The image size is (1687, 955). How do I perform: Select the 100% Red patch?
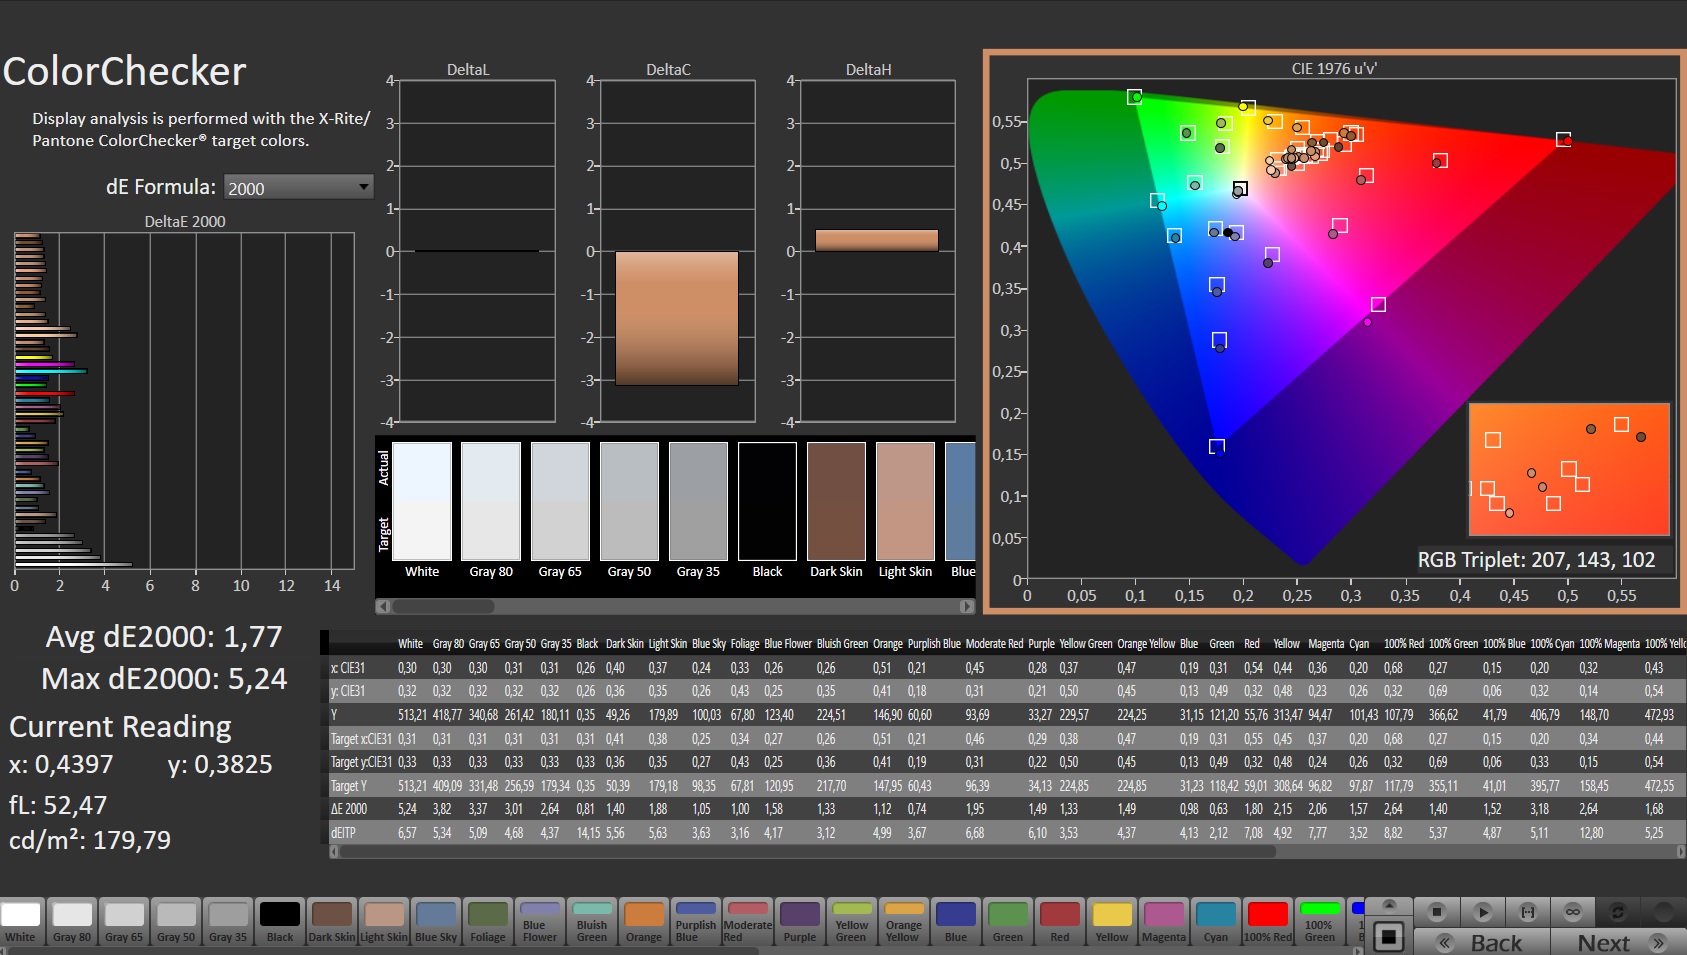(x=1268, y=921)
